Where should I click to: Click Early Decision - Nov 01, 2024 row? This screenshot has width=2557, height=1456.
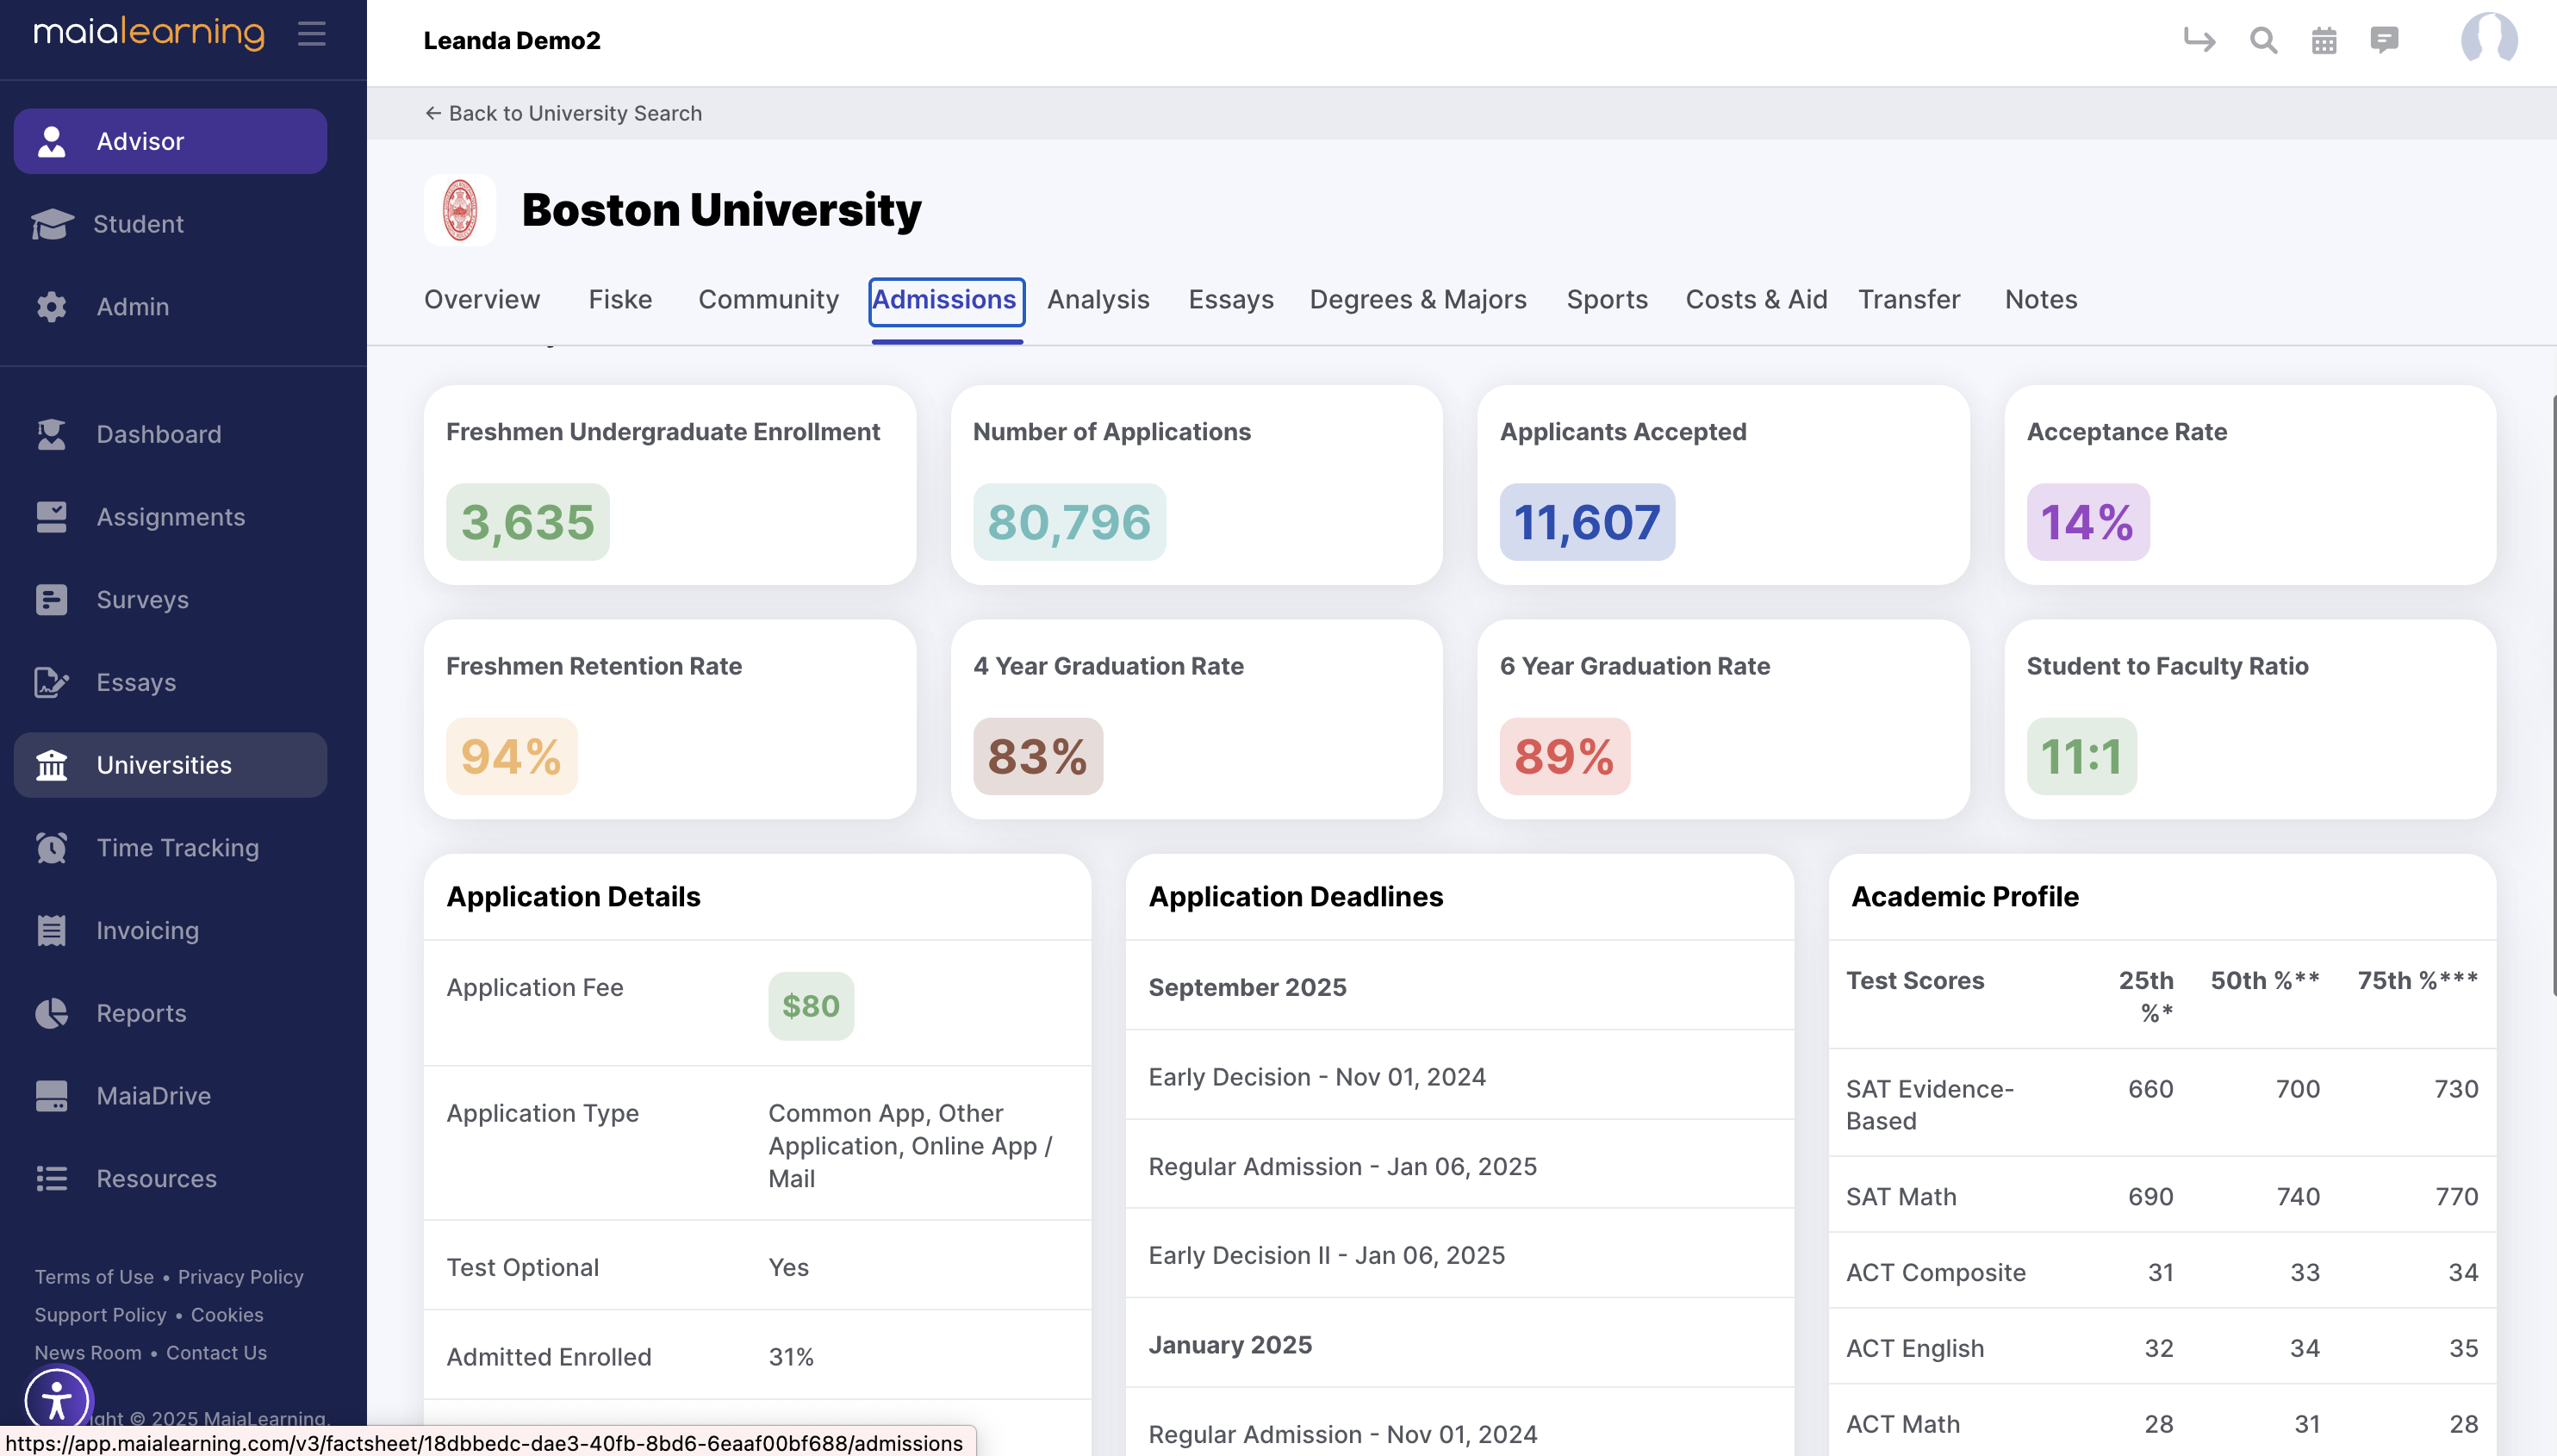(x=1459, y=1076)
